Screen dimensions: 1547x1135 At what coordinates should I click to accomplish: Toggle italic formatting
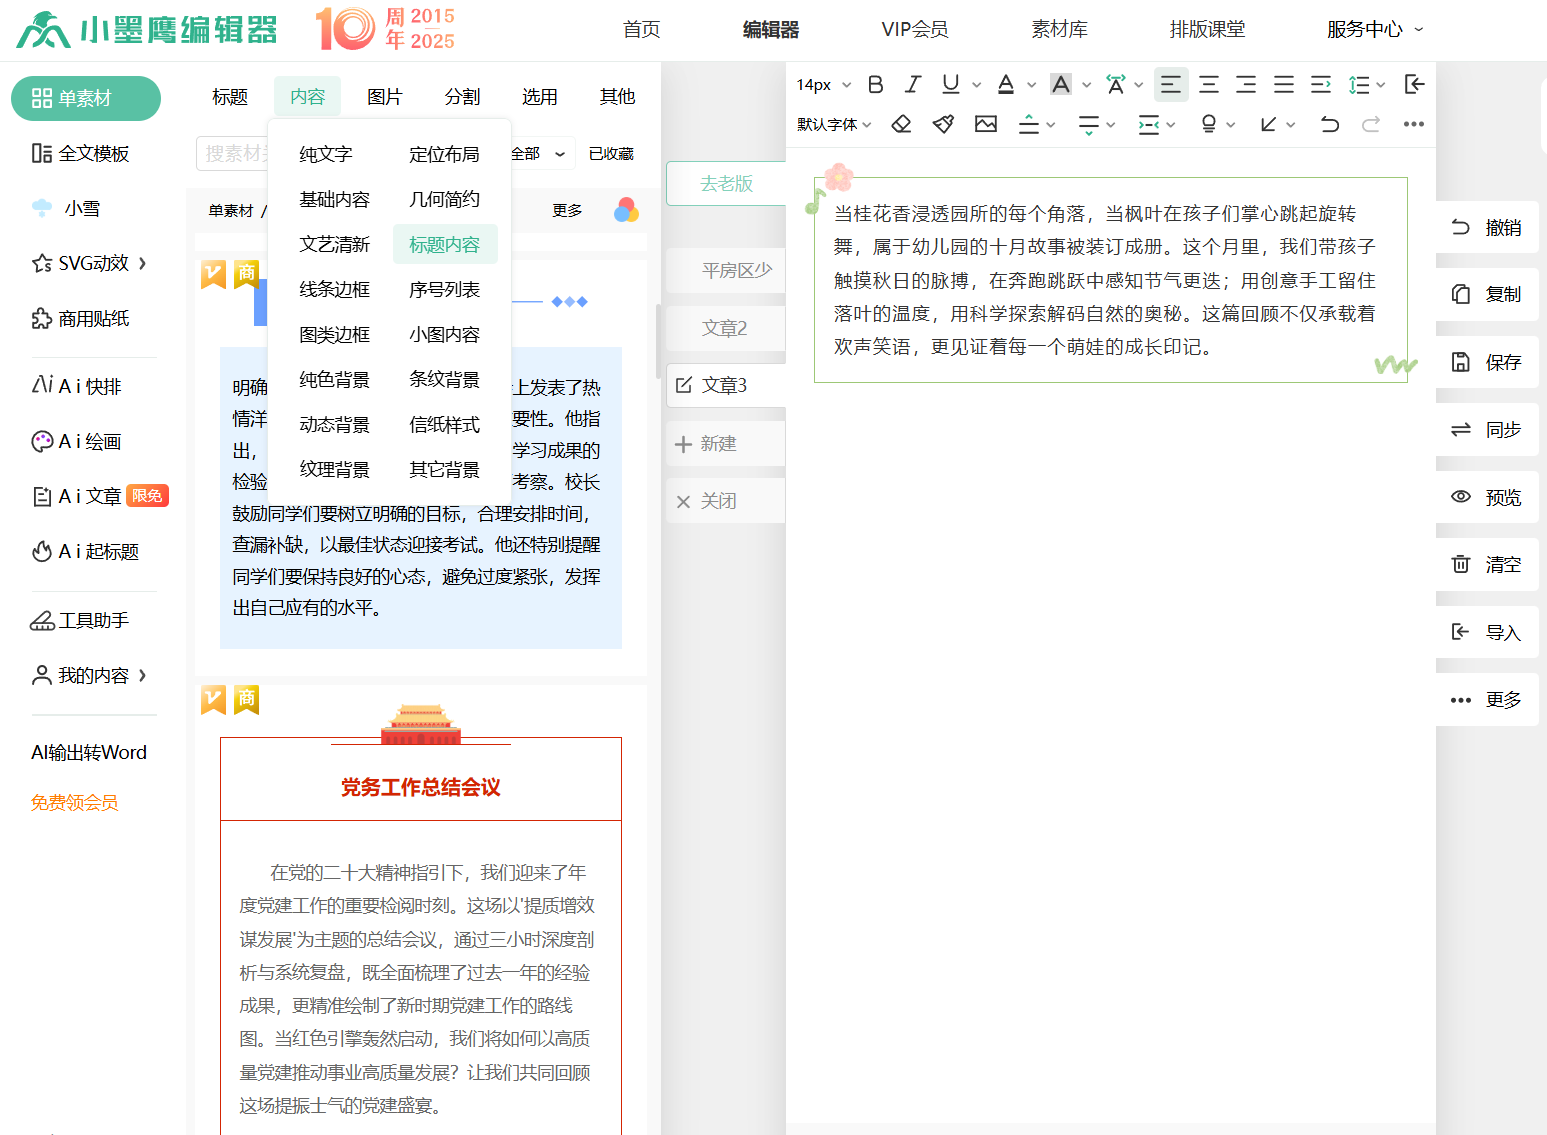tap(912, 84)
